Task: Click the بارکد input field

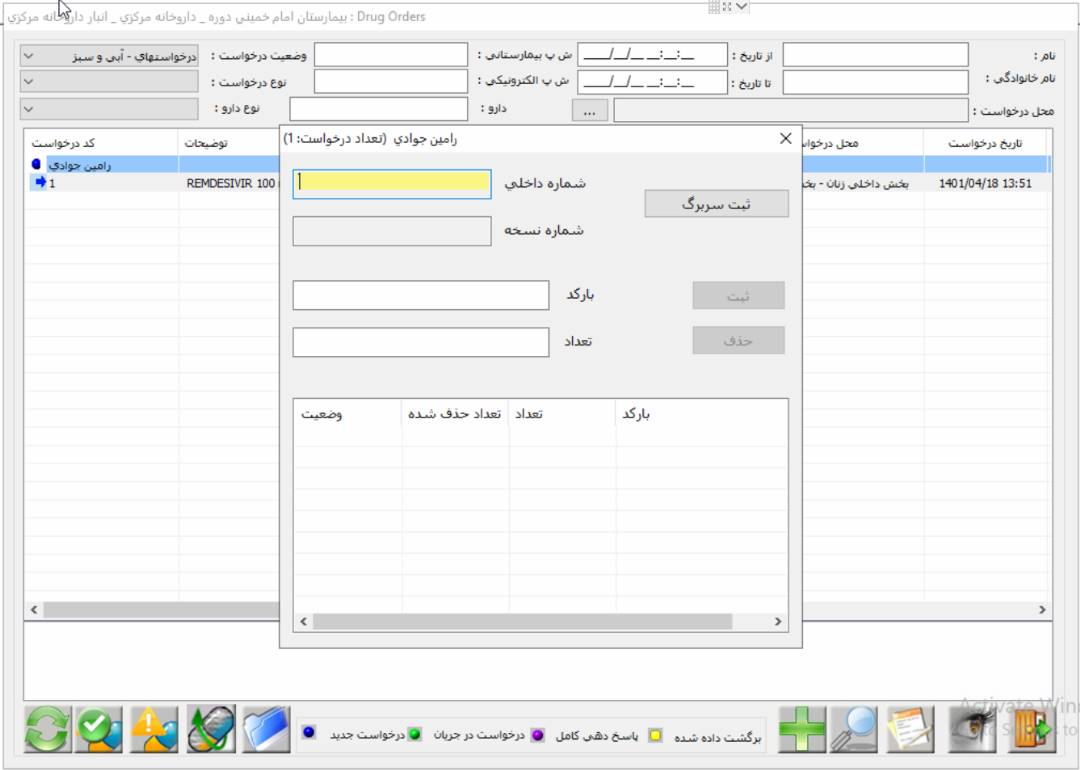Action: [x=420, y=295]
